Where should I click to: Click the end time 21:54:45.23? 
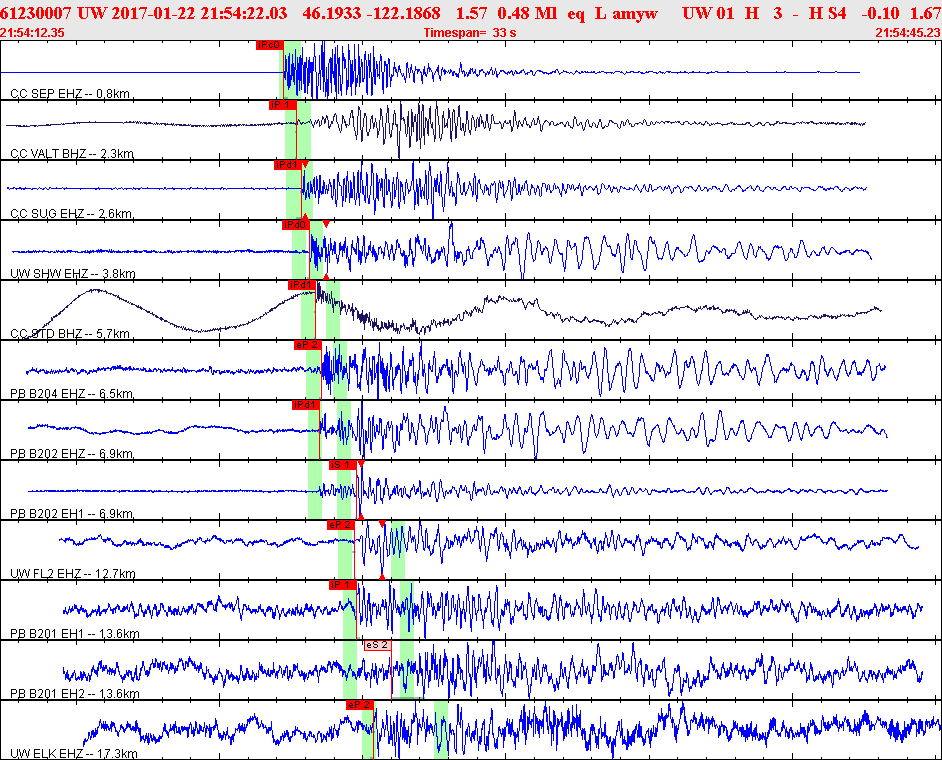click(907, 33)
